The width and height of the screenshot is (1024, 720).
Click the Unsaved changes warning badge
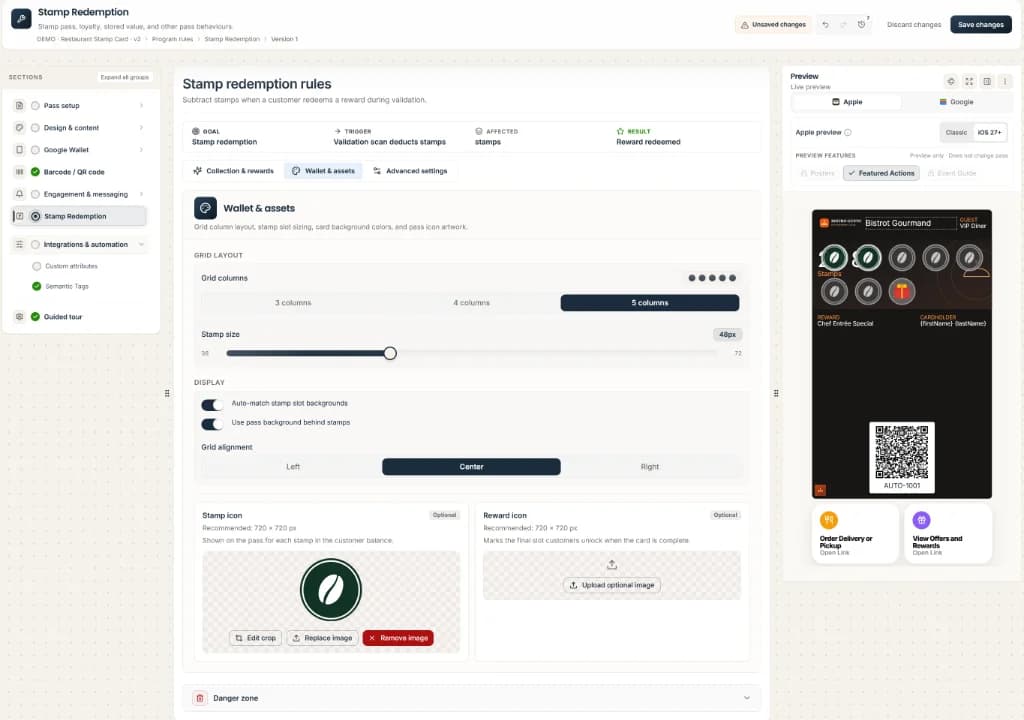tap(773, 25)
